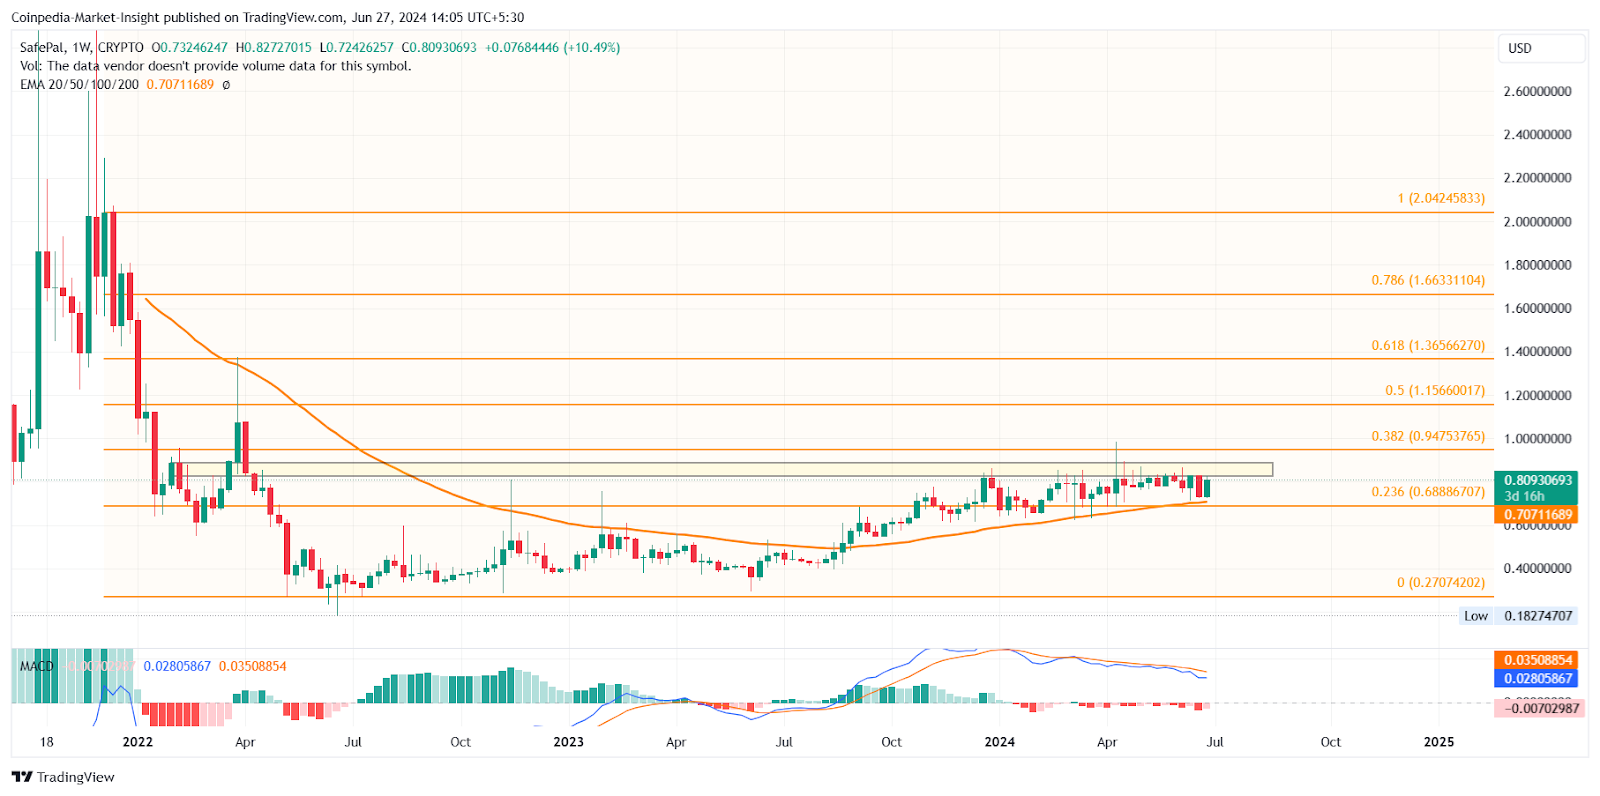Click the yellow resistance zone rectangle
This screenshot has height=796, width=1600.
tap(726, 469)
